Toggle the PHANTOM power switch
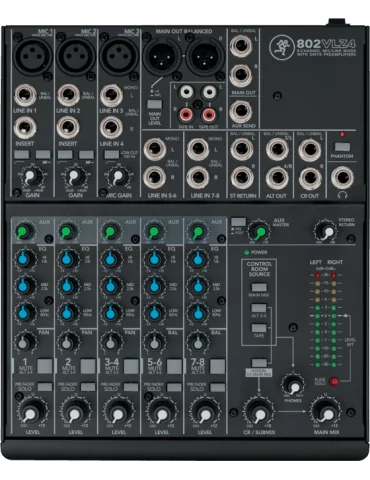Image resolution: width=370 pixels, height=480 pixels. [x=342, y=147]
